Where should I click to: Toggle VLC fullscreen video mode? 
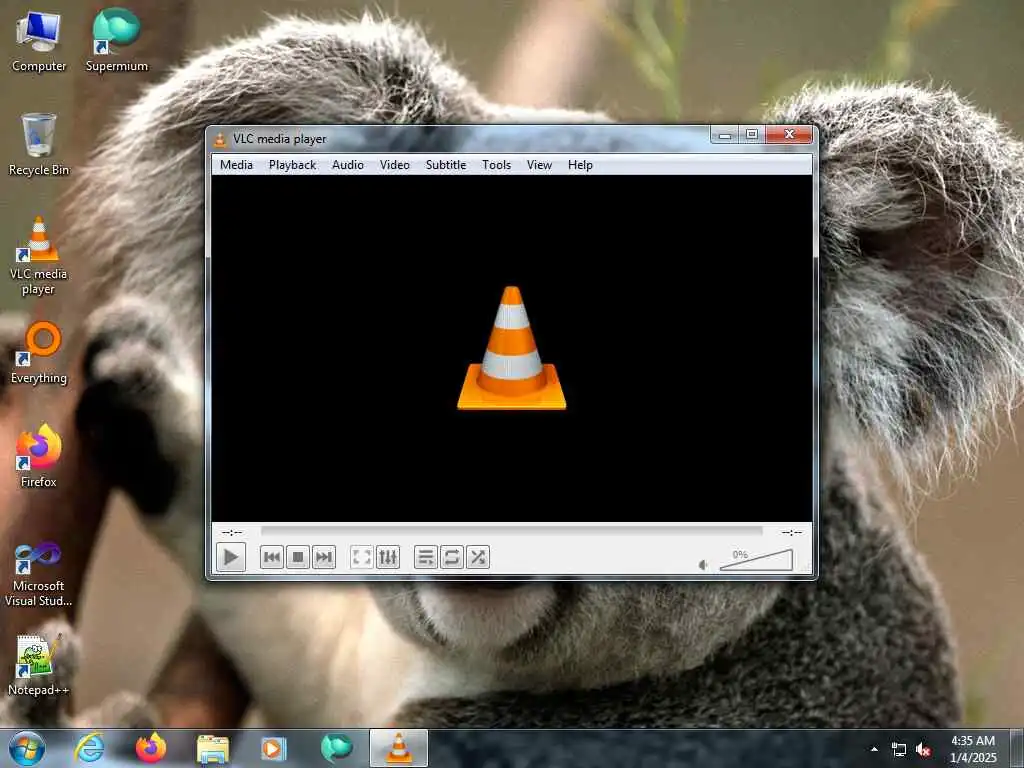tap(361, 557)
